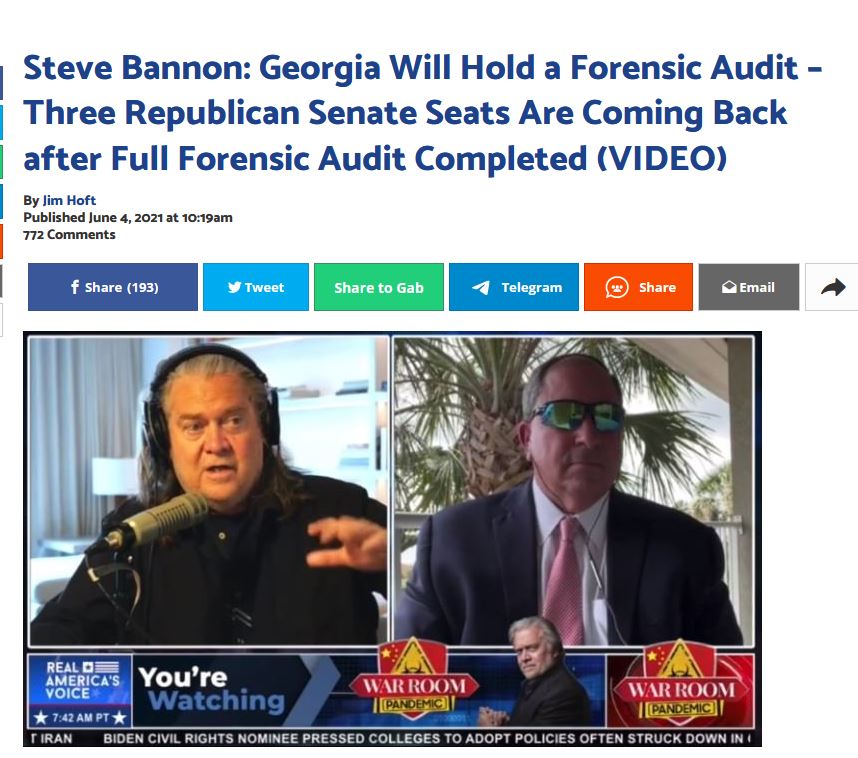Image resolution: width=858 pixels, height=758 pixels.
Task: Click the Facebook 'f' icon
Action: pos(75,287)
